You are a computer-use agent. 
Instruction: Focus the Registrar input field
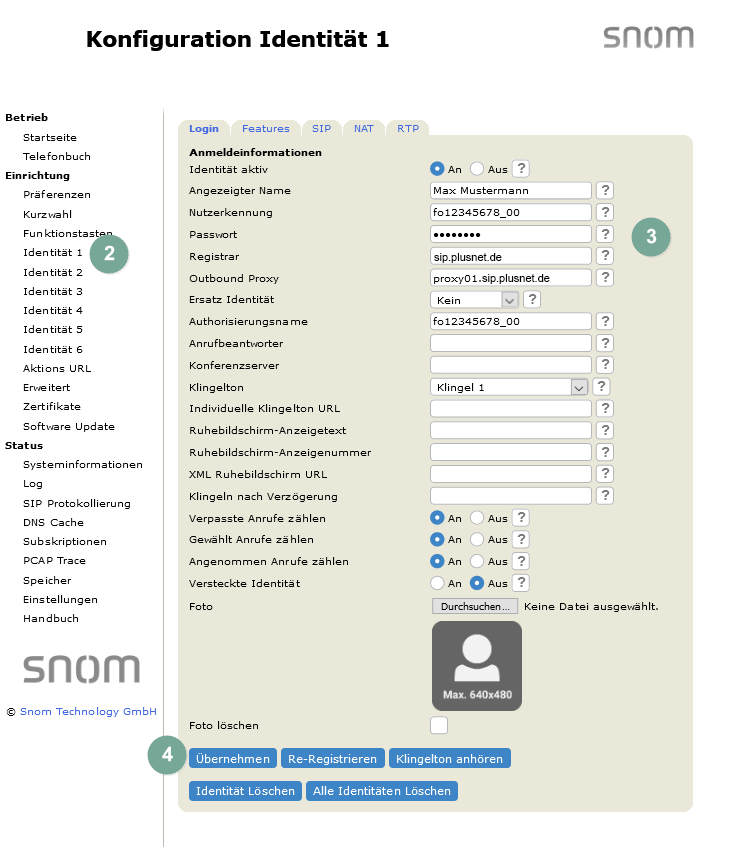[511, 256]
